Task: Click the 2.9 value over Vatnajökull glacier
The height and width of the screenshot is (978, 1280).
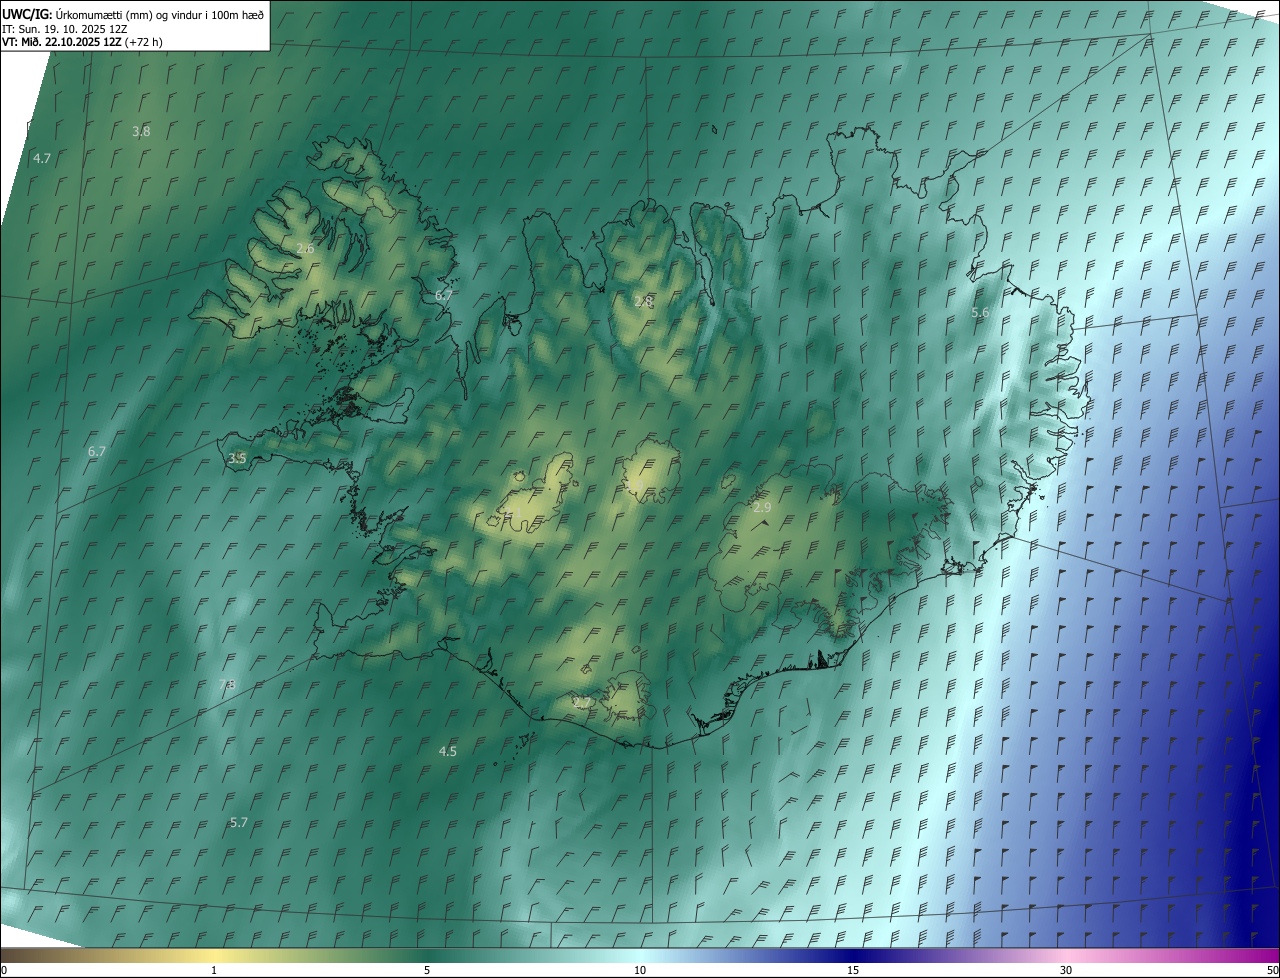Action: (x=762, y=509)
